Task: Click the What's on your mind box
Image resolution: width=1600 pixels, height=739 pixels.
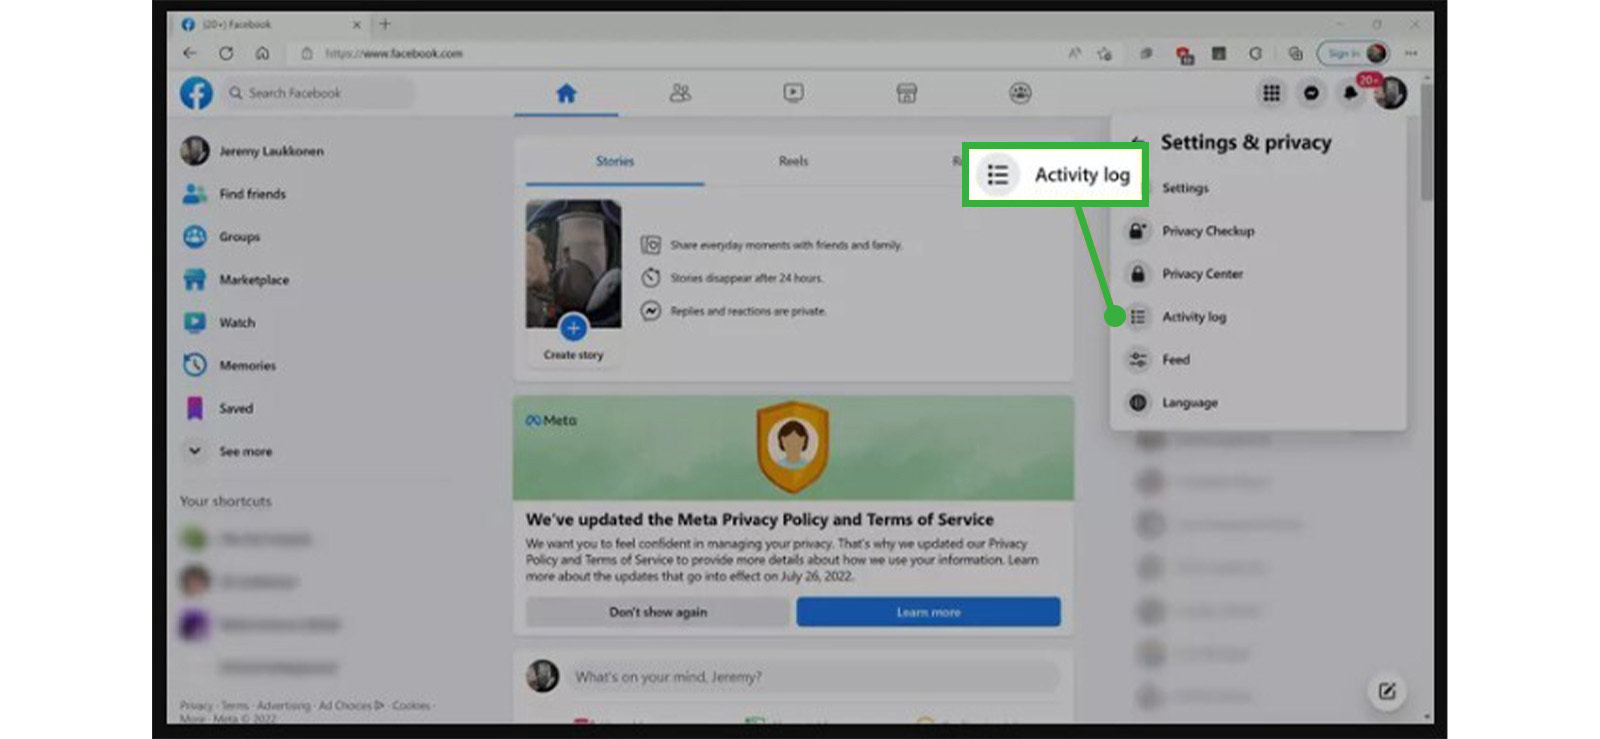Action: (810, 677)
